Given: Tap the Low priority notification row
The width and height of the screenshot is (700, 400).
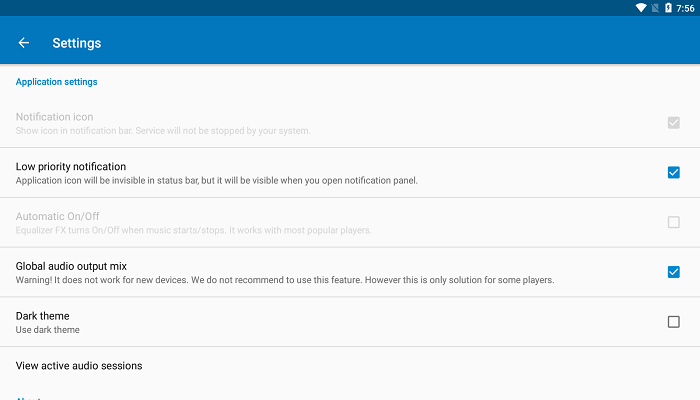Looking at the screenshot, I should click(300, 172).
